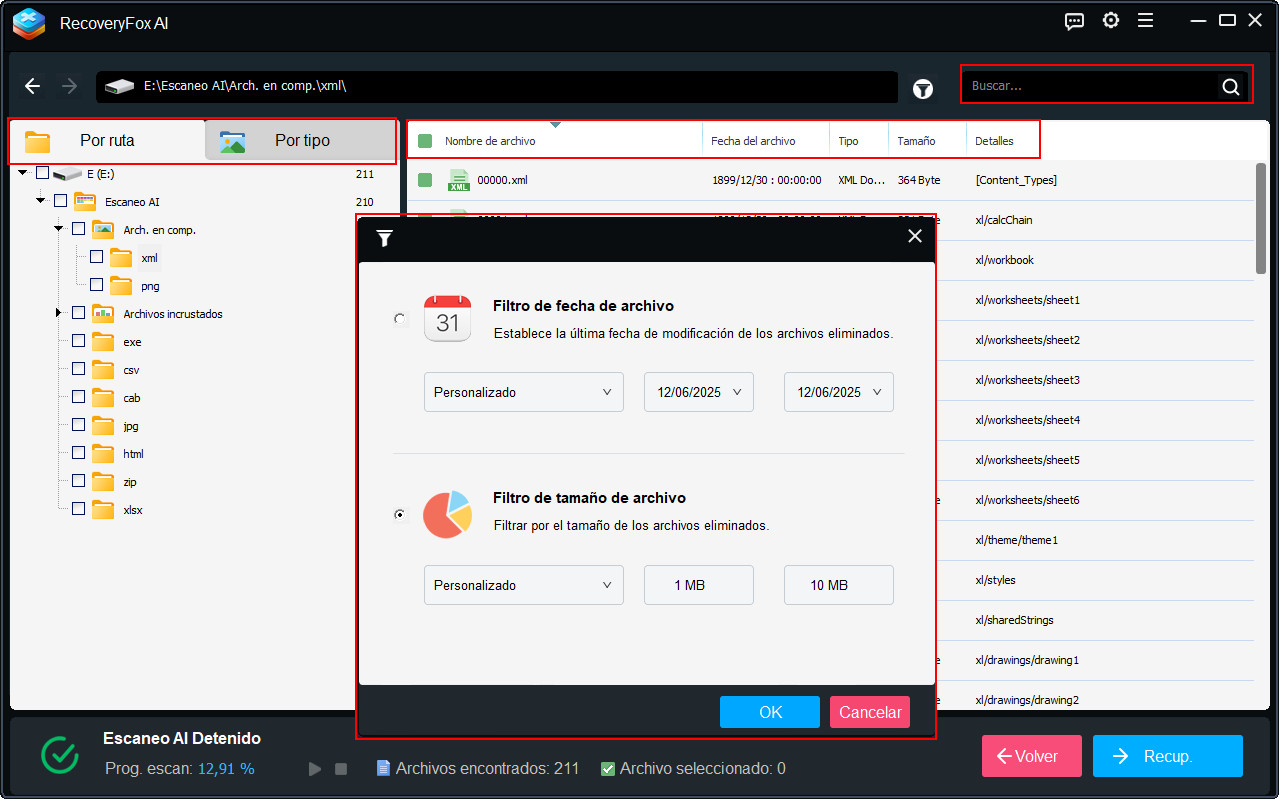Switch to the Por tipo tab
Image resolution: width=1279 pixels, height=799 pixels.
point(299,140)
